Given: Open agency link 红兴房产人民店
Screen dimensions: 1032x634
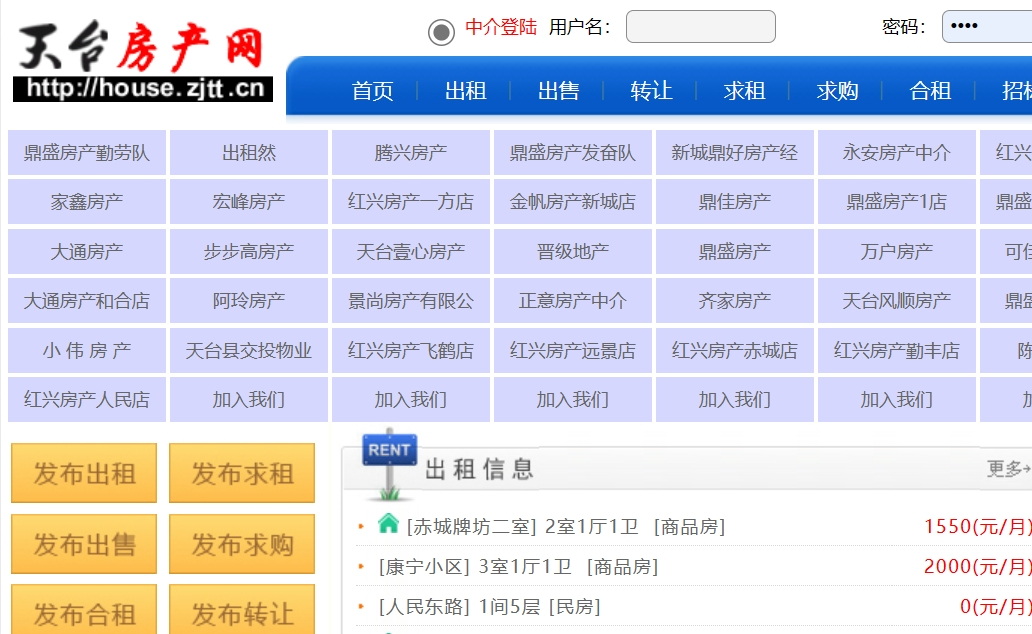Looking at the screenshot, I should click(x=87, y=400).
